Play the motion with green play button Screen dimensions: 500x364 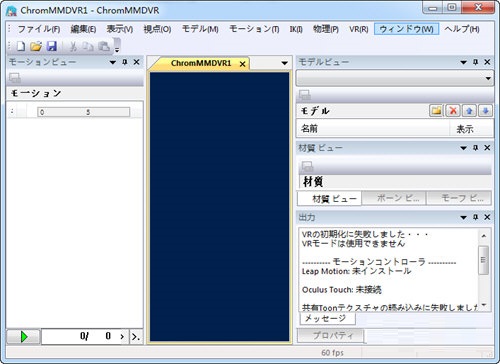(x=24, y=337)
